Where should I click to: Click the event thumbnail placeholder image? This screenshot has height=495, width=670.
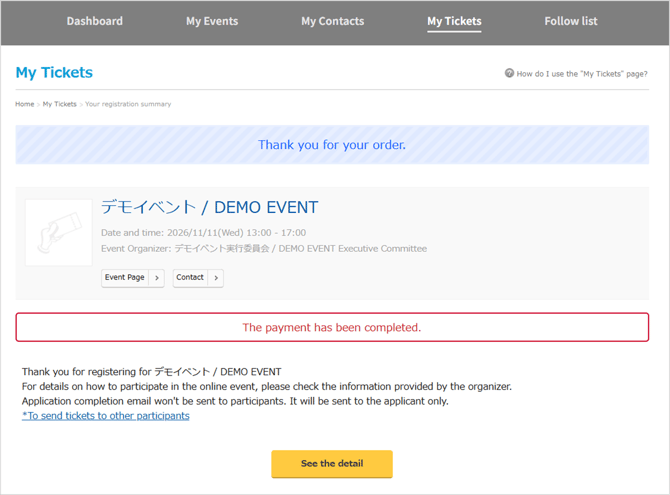click(x=58, y=233)
